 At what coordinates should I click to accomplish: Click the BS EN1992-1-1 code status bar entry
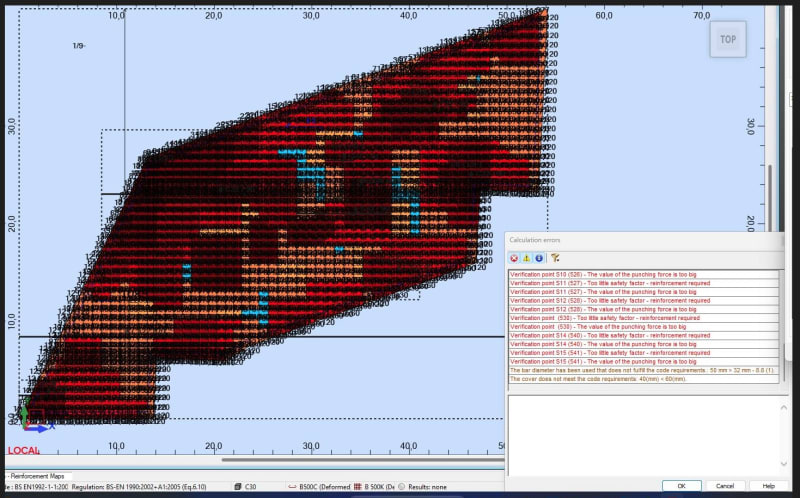tap(36, 487)
